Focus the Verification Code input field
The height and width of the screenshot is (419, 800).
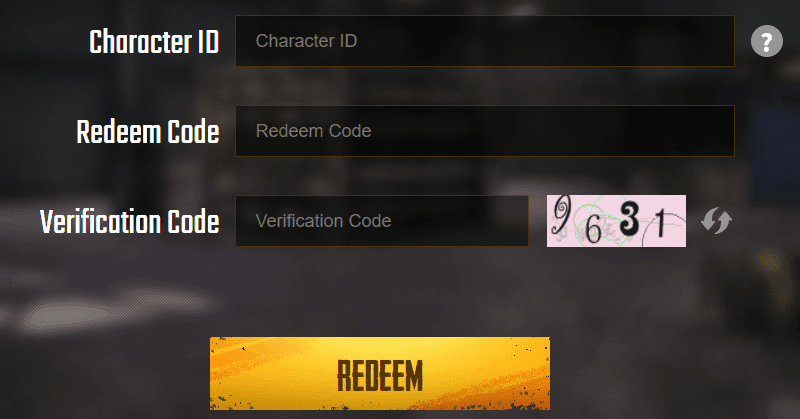click(x=382, y=221)
